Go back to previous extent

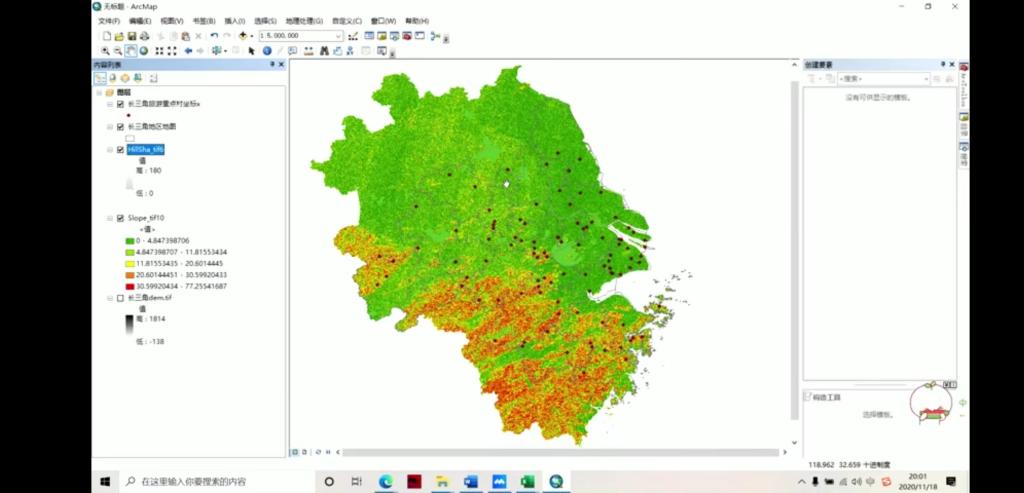[x=188, y=51]
